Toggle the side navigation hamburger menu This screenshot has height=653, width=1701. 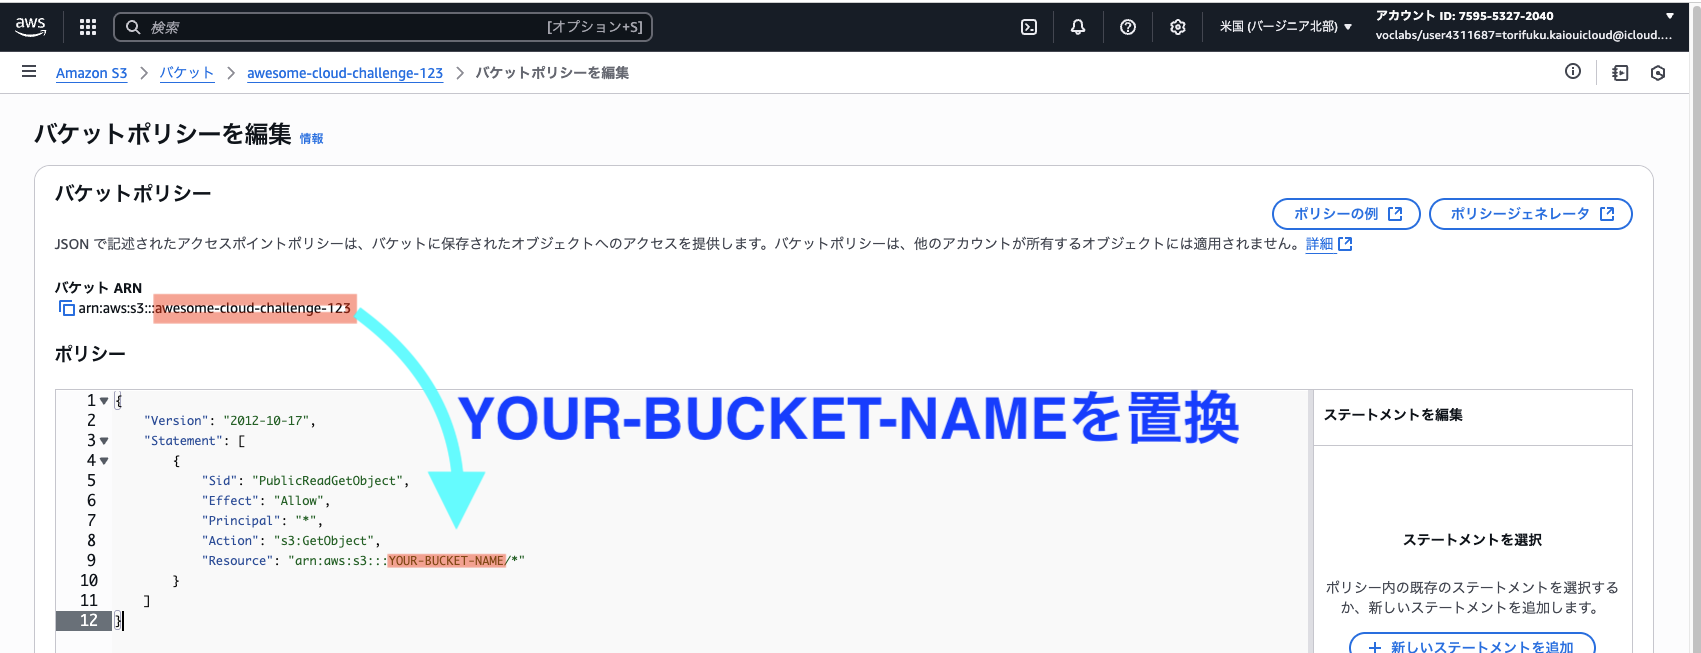[29, 72]
